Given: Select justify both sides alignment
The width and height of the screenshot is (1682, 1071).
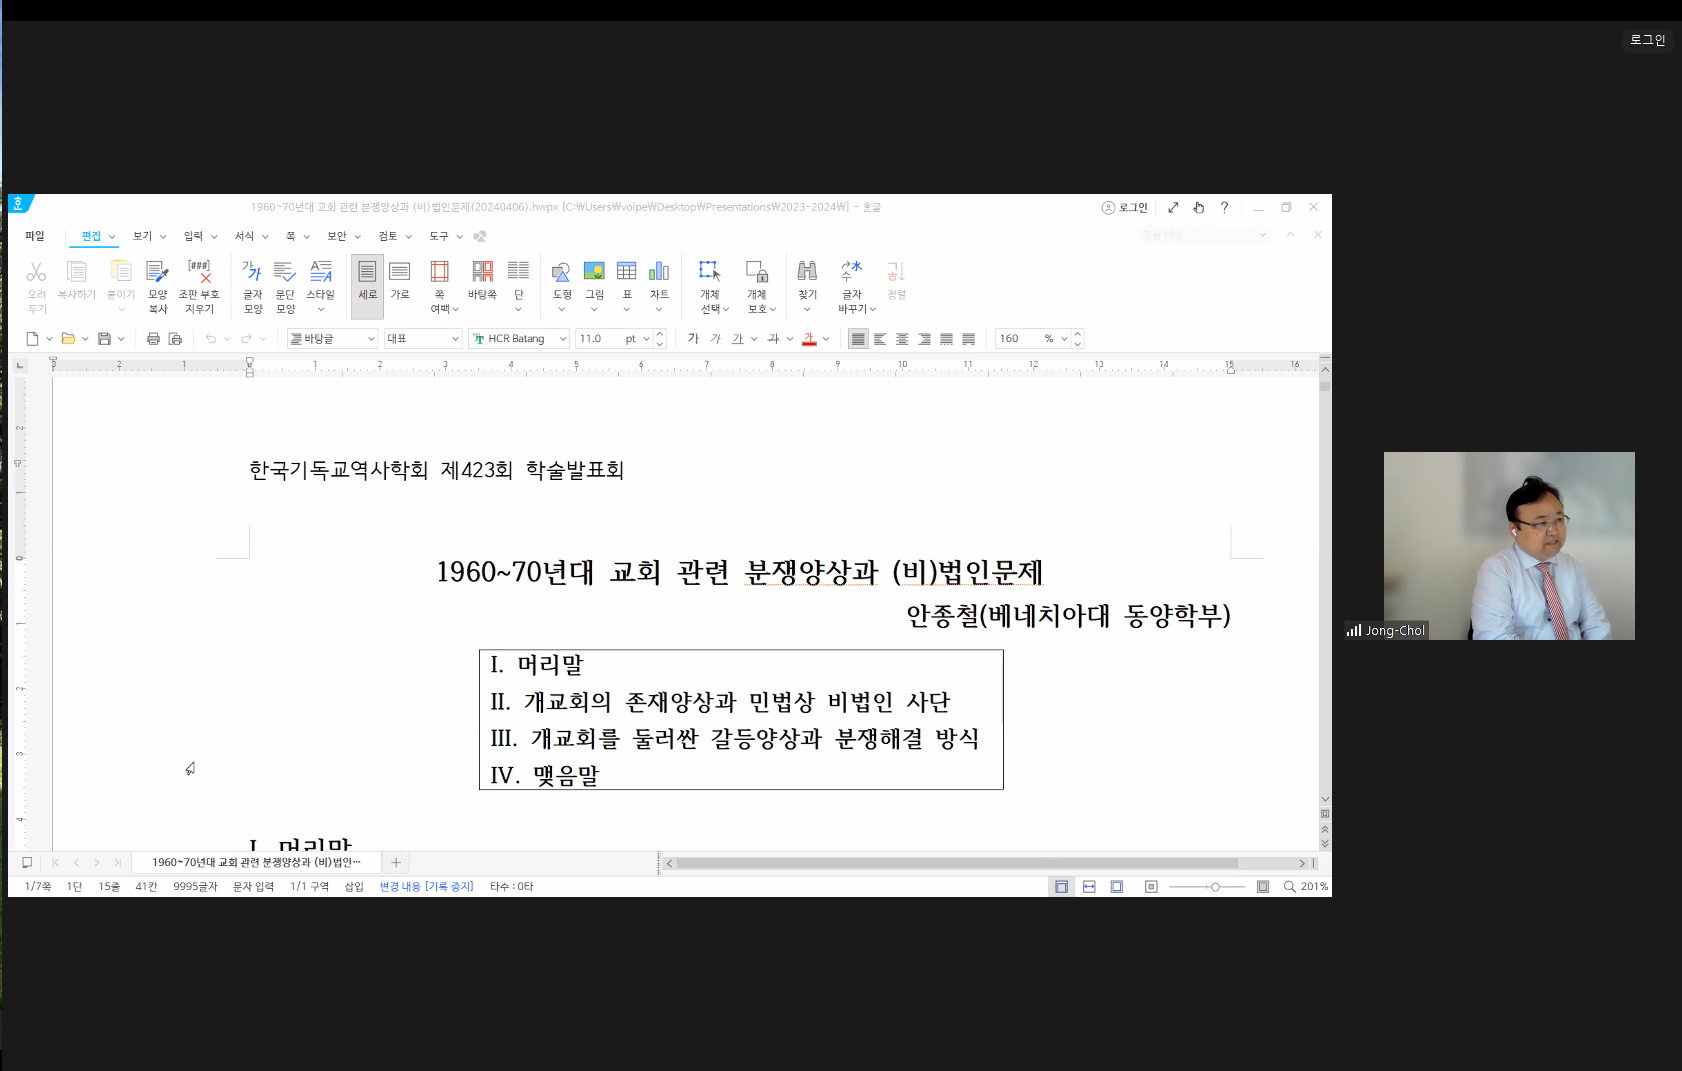Looking at the screenshot, I should [858, 339].
